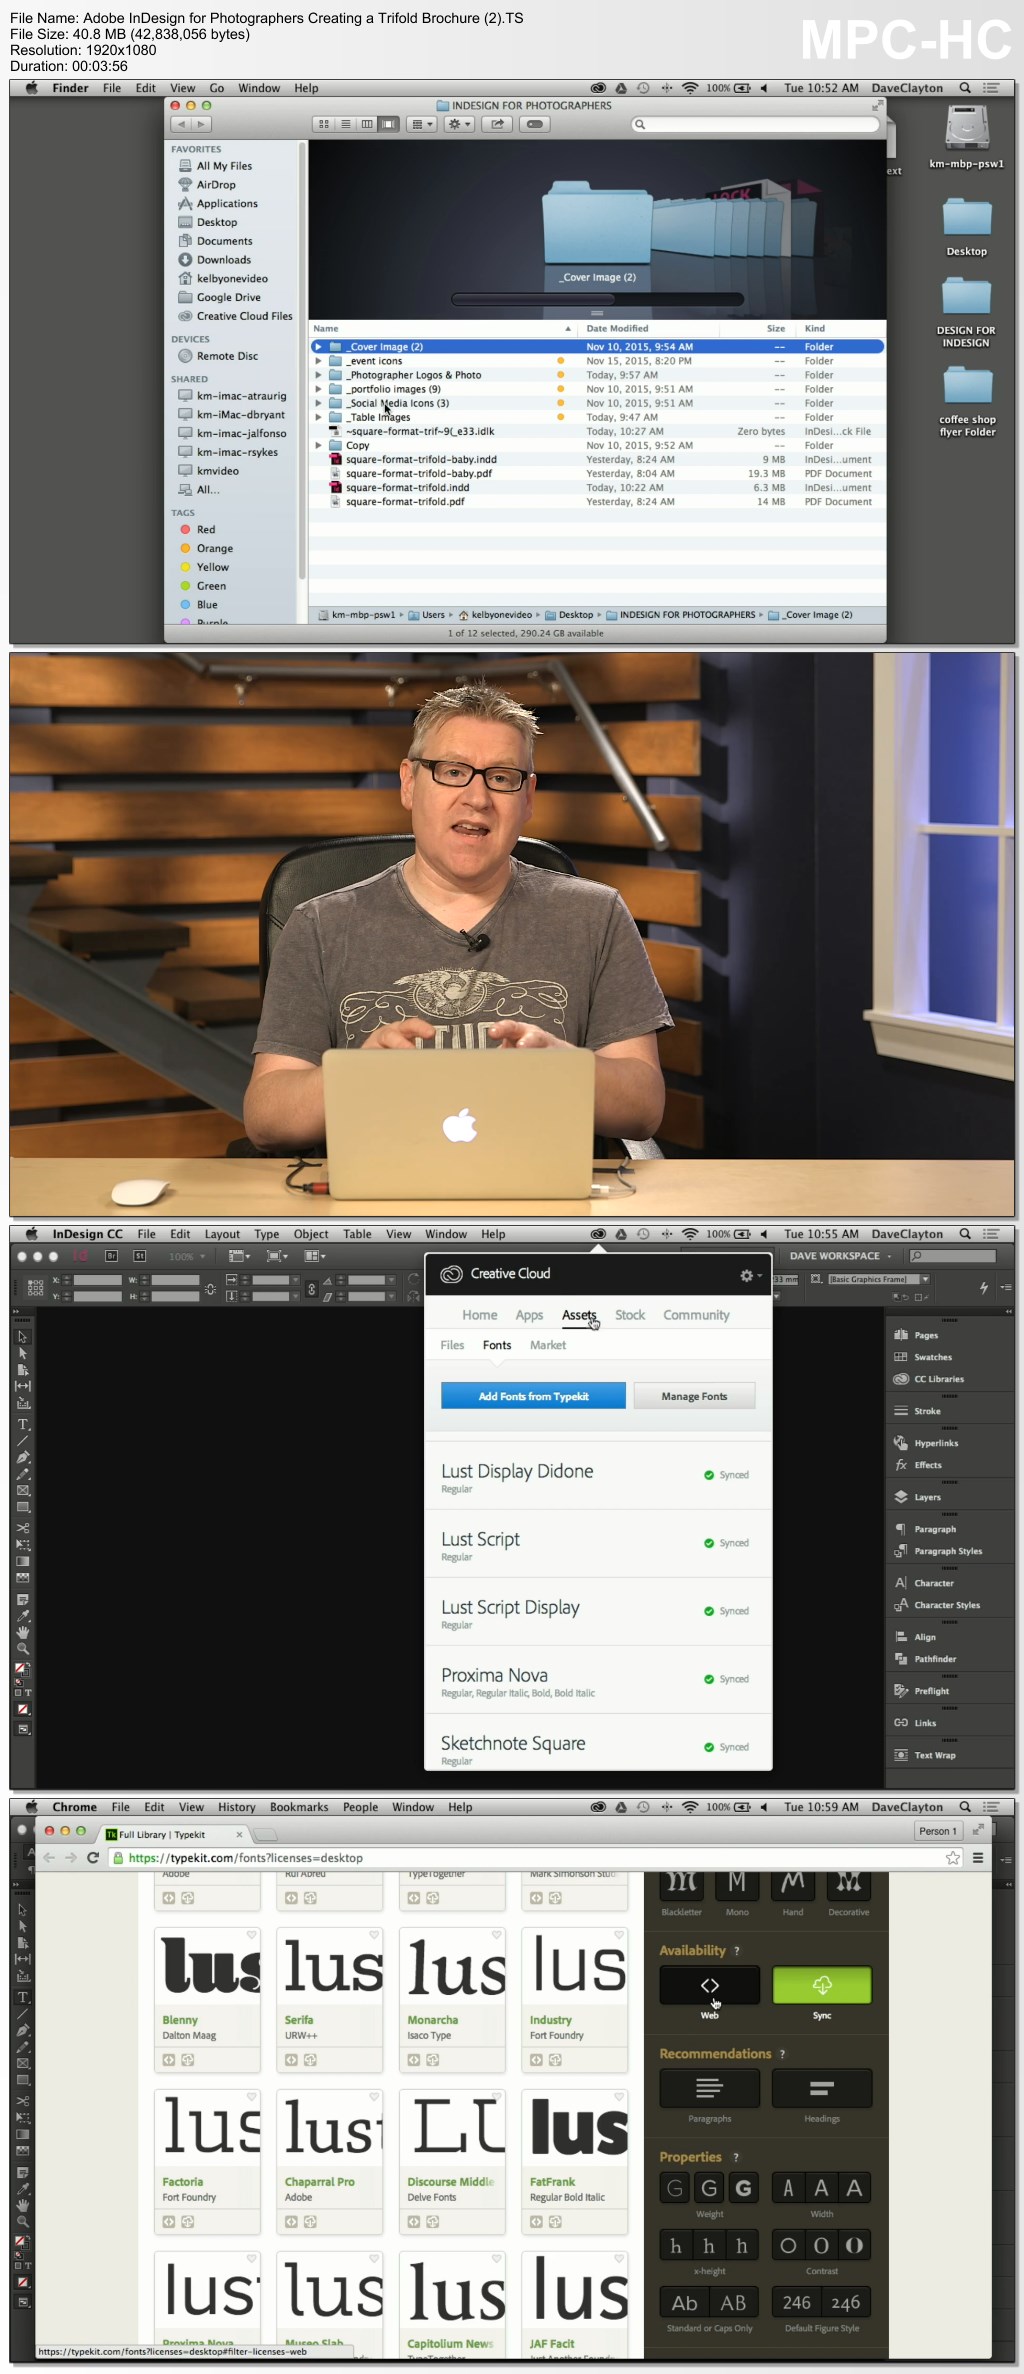The height and width of the screenshot is (2374, 1024).
Task: Open the Stroke panel in InDesign
Action: click(917, 1411)
